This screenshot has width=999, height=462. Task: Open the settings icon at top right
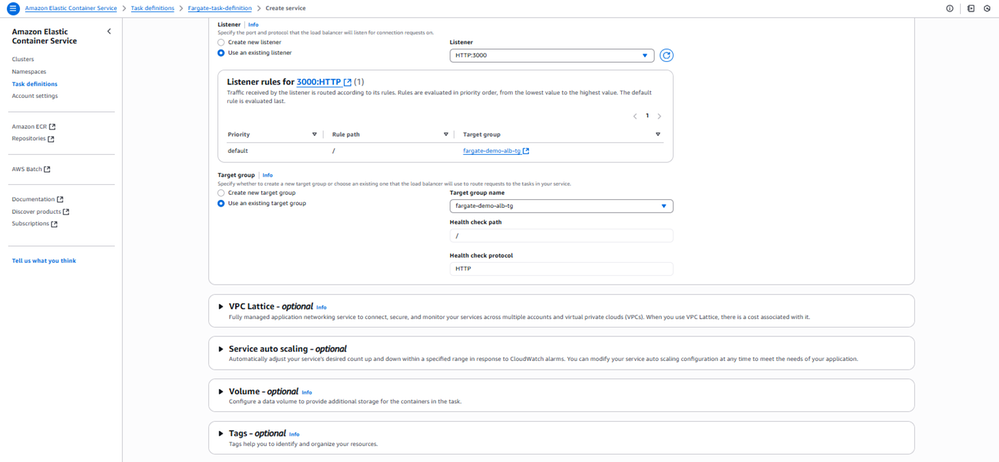pyautogui.click(x=987, y=8)
